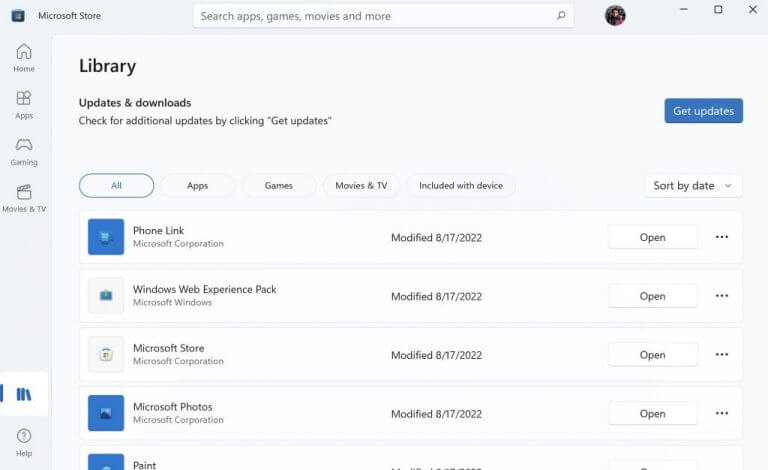Open the user profile avatar
This screenshot has height=470, width=768.
point(615,16)
